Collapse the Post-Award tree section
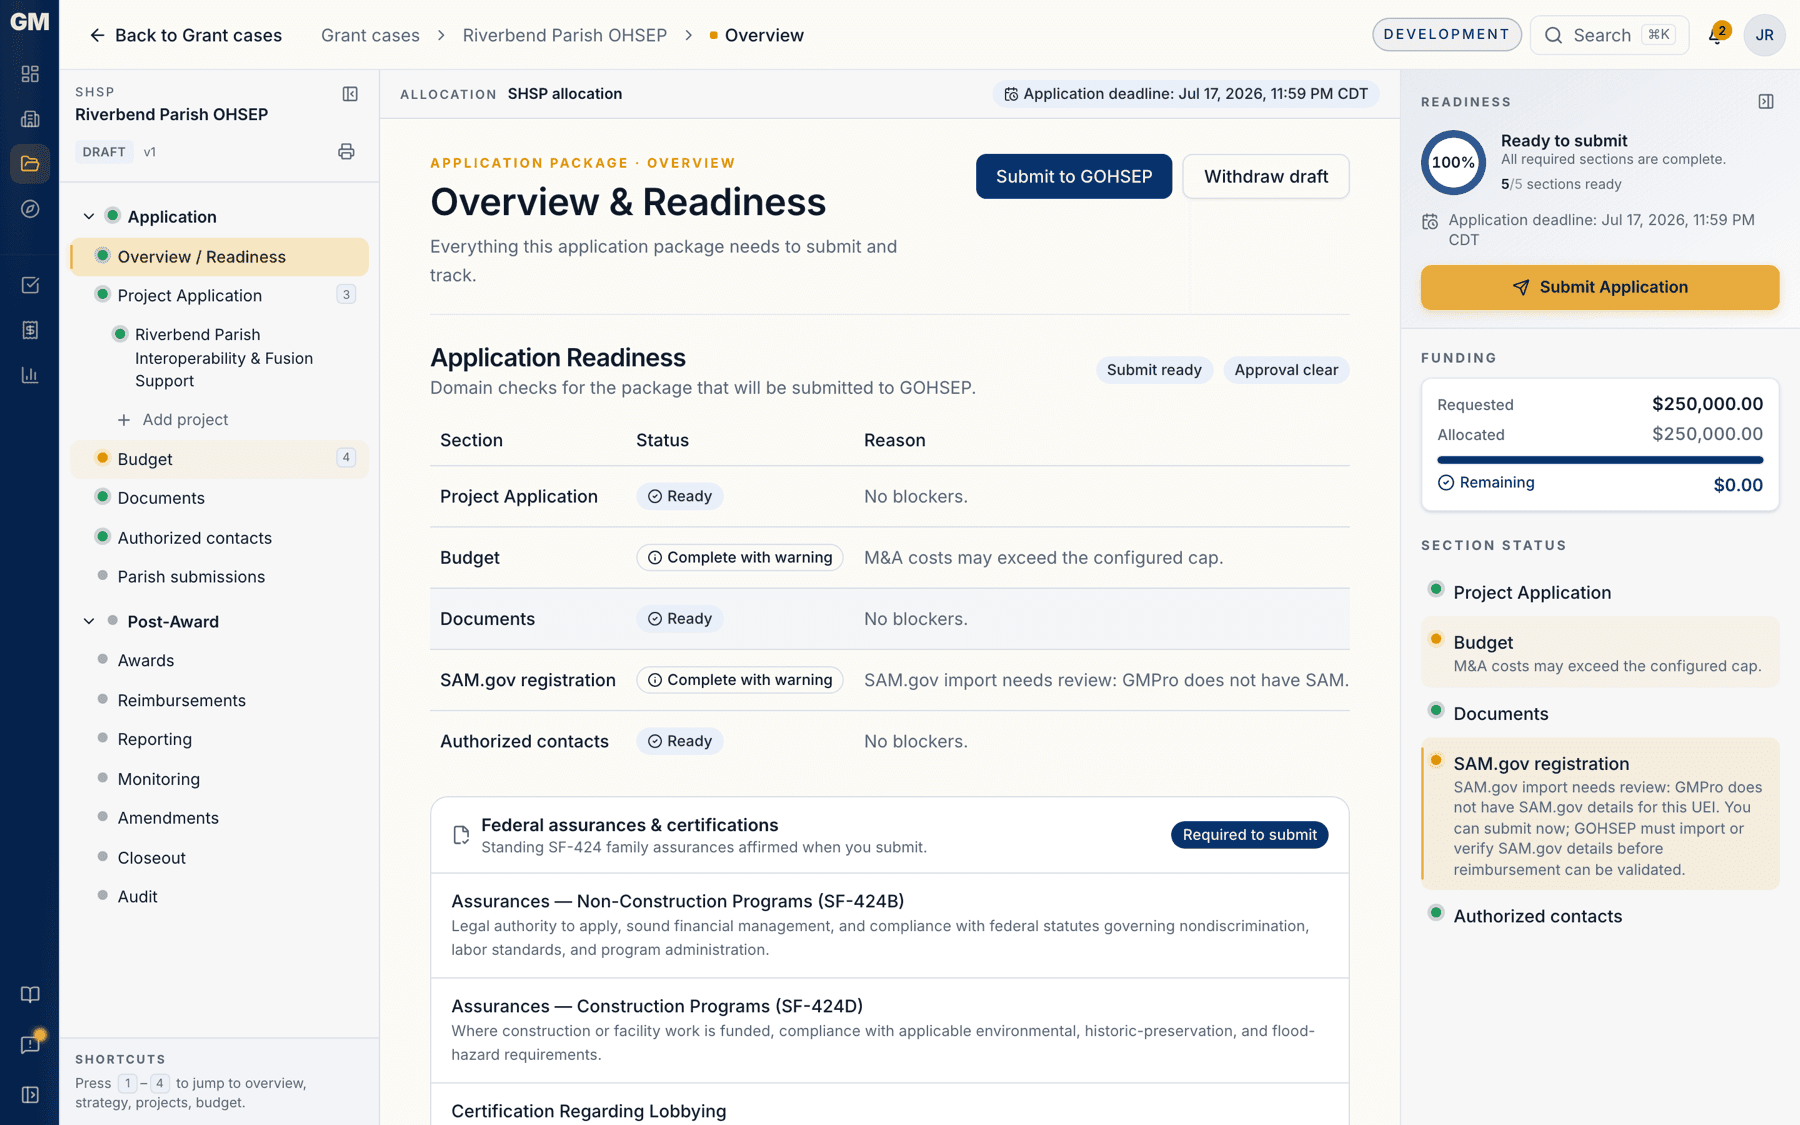 pos(89,621)
